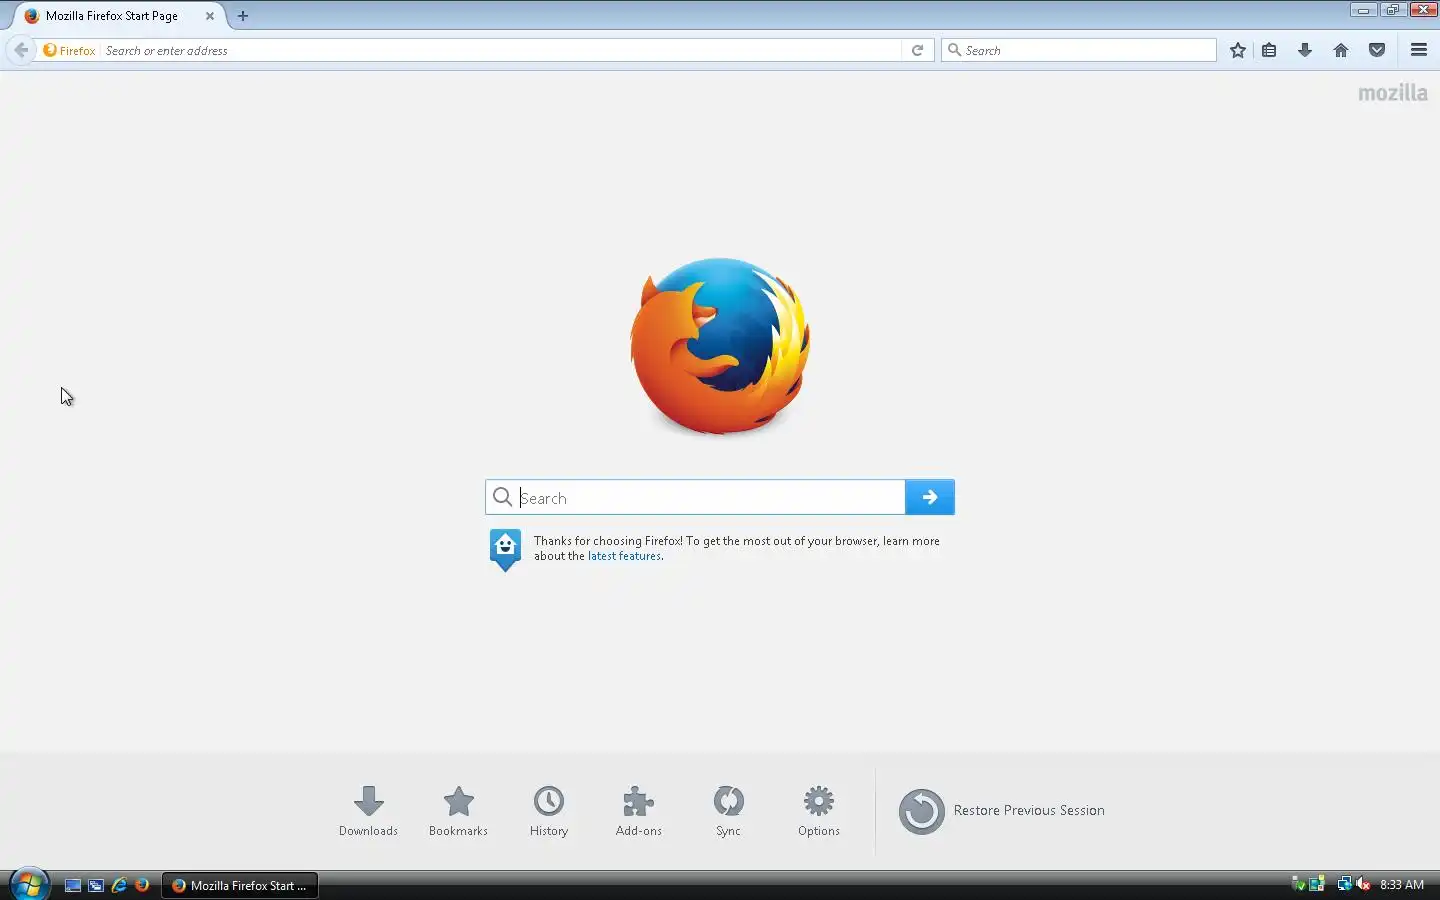Open Sync from the bottom launcher

coord(728,811)
